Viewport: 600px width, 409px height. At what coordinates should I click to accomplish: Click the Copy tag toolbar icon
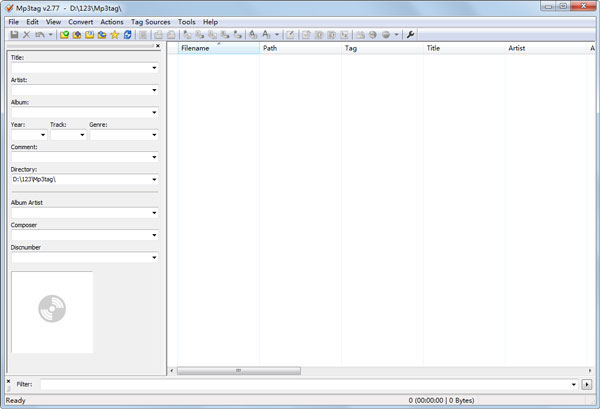tap(158, 35)
